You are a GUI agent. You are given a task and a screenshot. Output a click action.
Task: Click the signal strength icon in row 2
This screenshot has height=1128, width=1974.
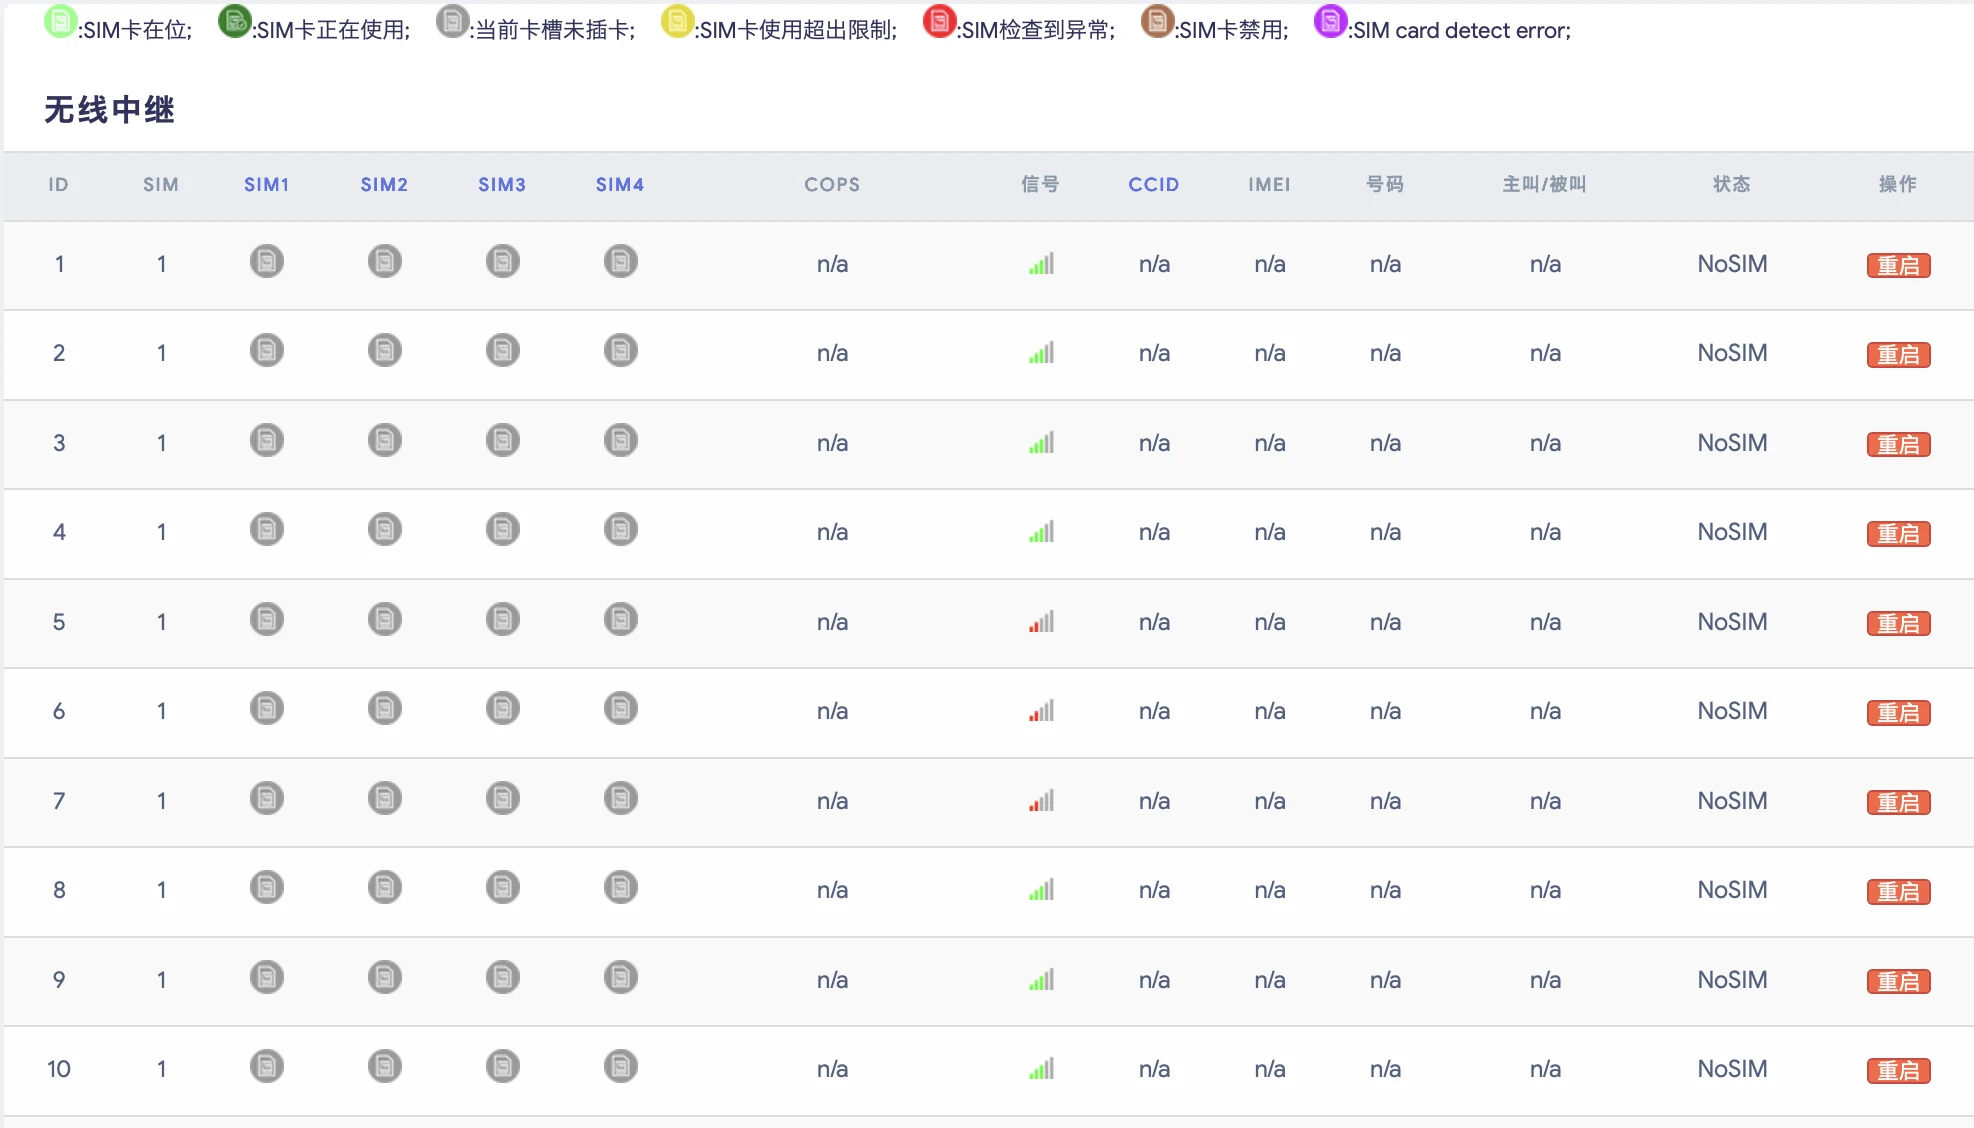coord(1041,353)
